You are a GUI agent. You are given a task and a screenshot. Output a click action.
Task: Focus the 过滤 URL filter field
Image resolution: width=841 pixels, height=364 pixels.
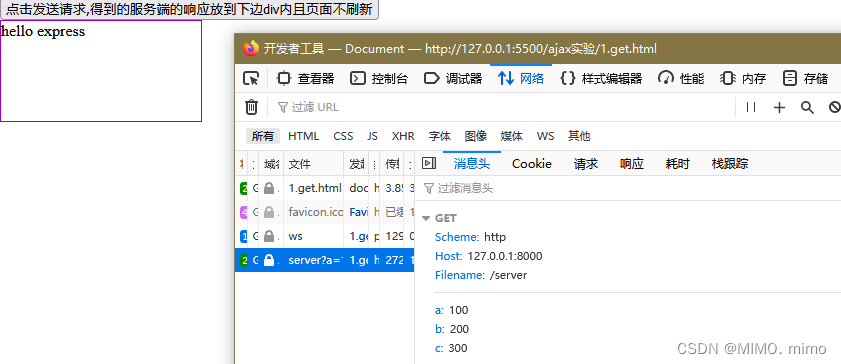coord(504,107)
